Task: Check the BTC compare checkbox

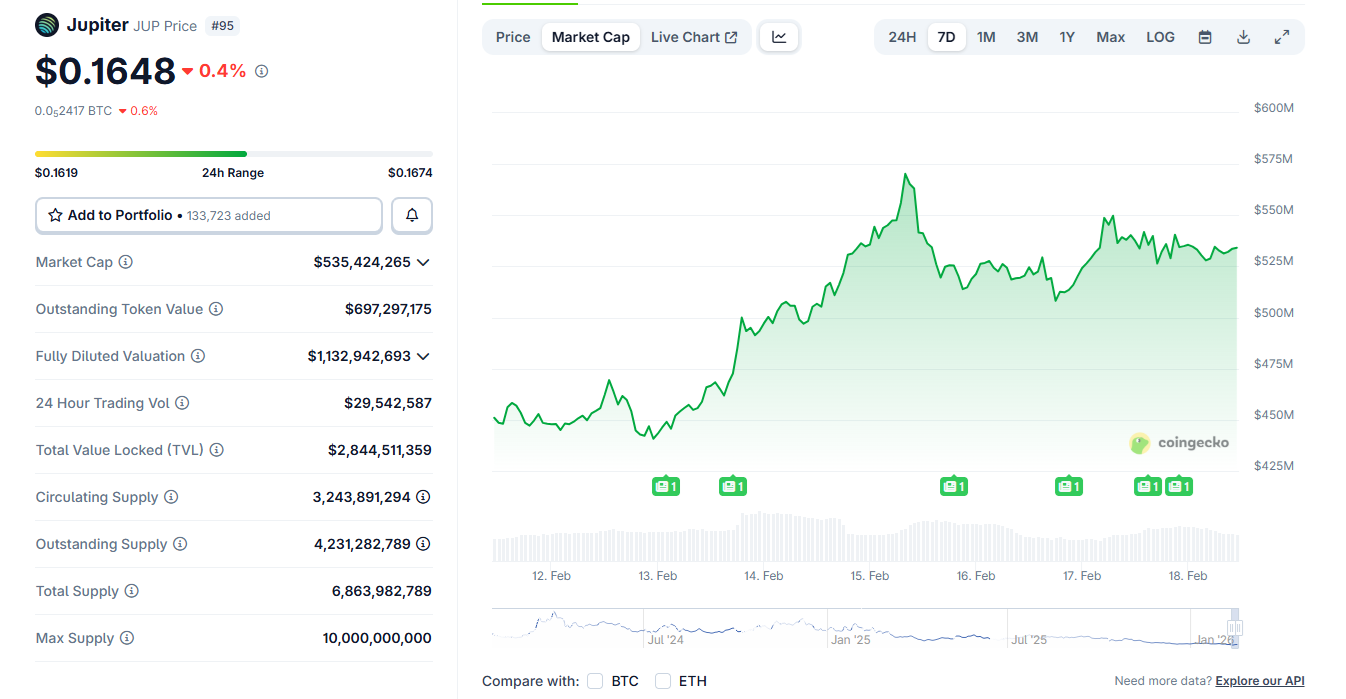Action: tap(594, 680)
